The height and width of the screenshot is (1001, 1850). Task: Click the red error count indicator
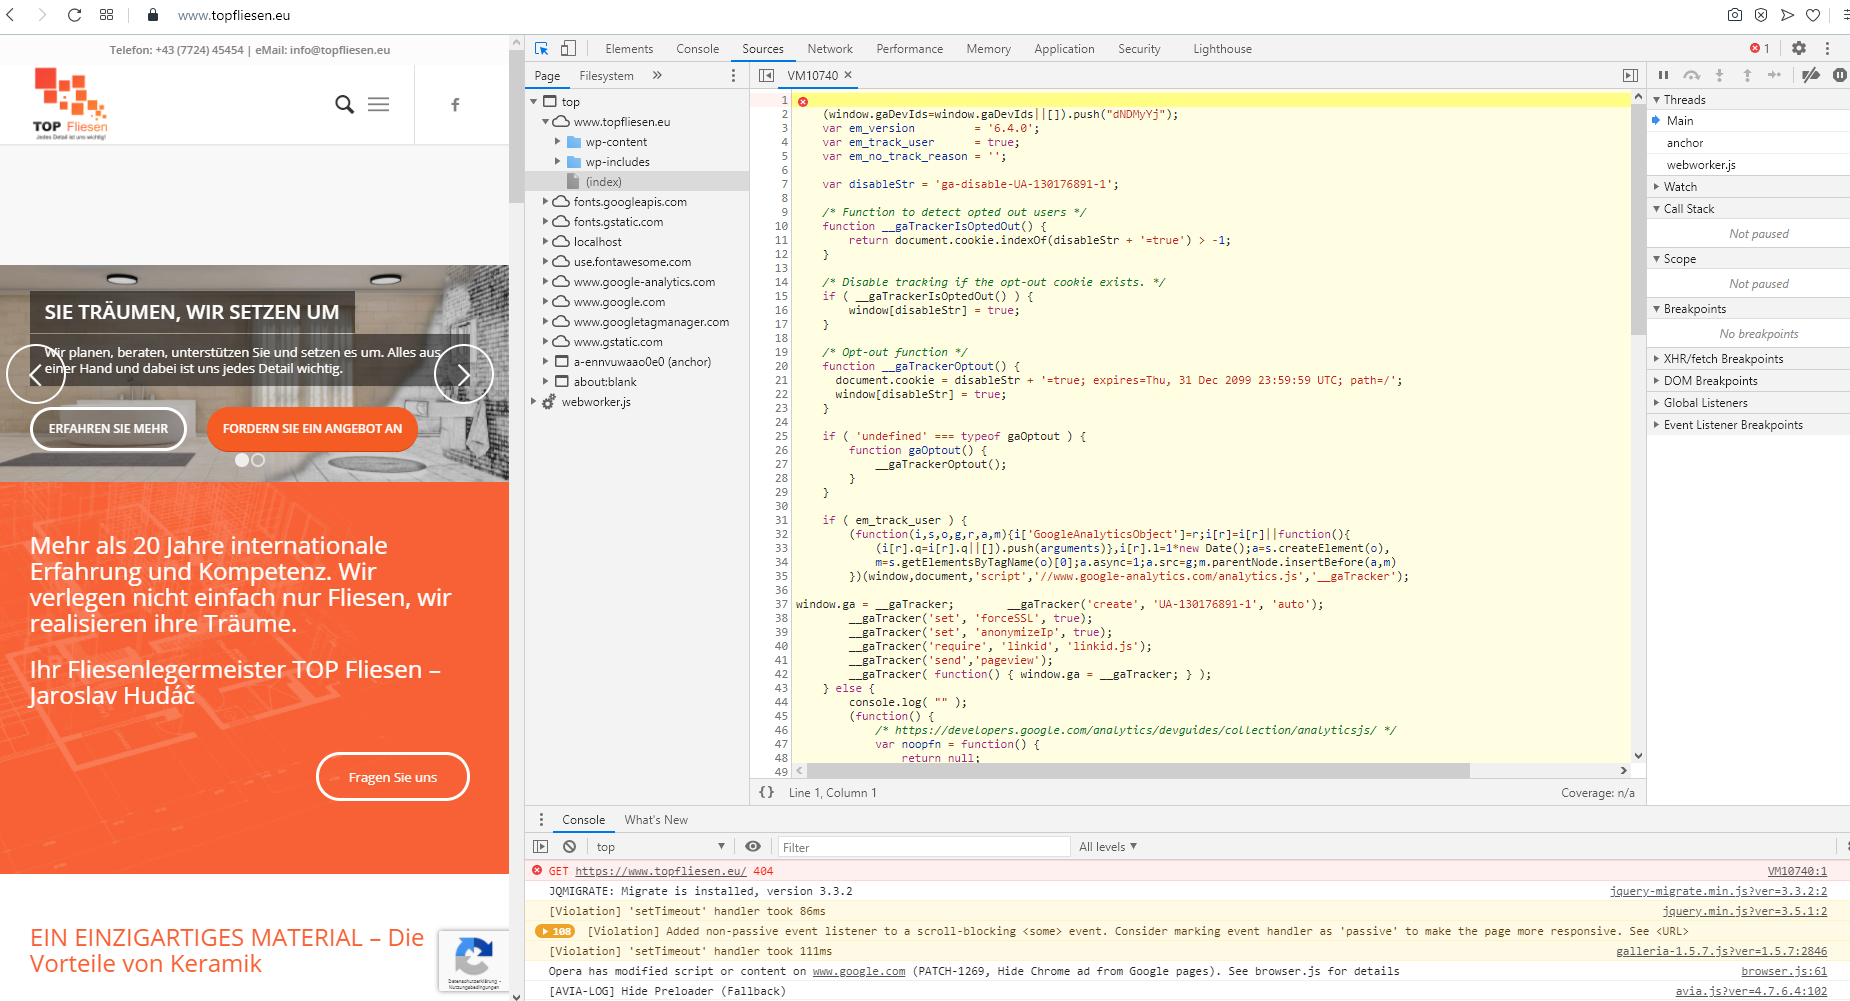click(x=1760, y=48)
